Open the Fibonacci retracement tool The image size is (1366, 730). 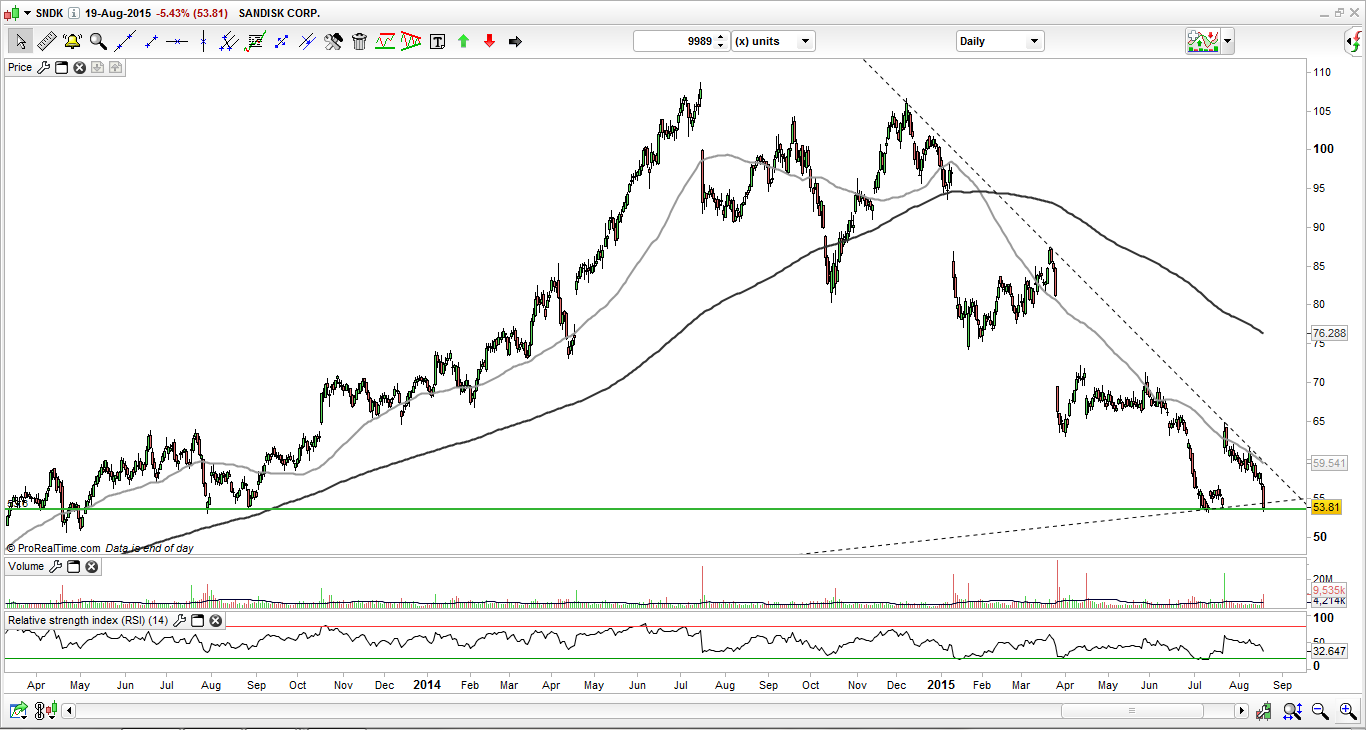255,41
